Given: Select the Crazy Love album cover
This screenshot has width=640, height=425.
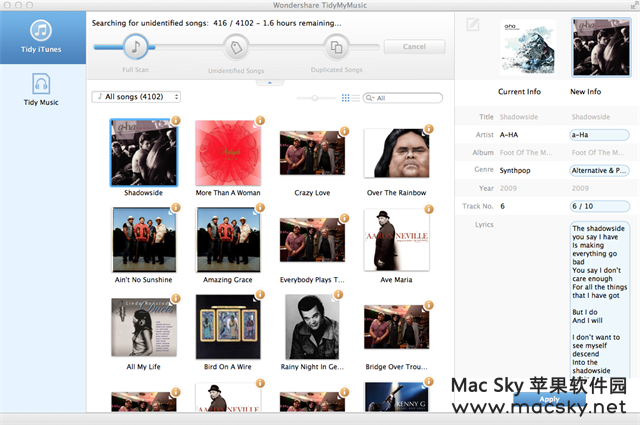Looking at the screenshot, I should tap(312, 153).
